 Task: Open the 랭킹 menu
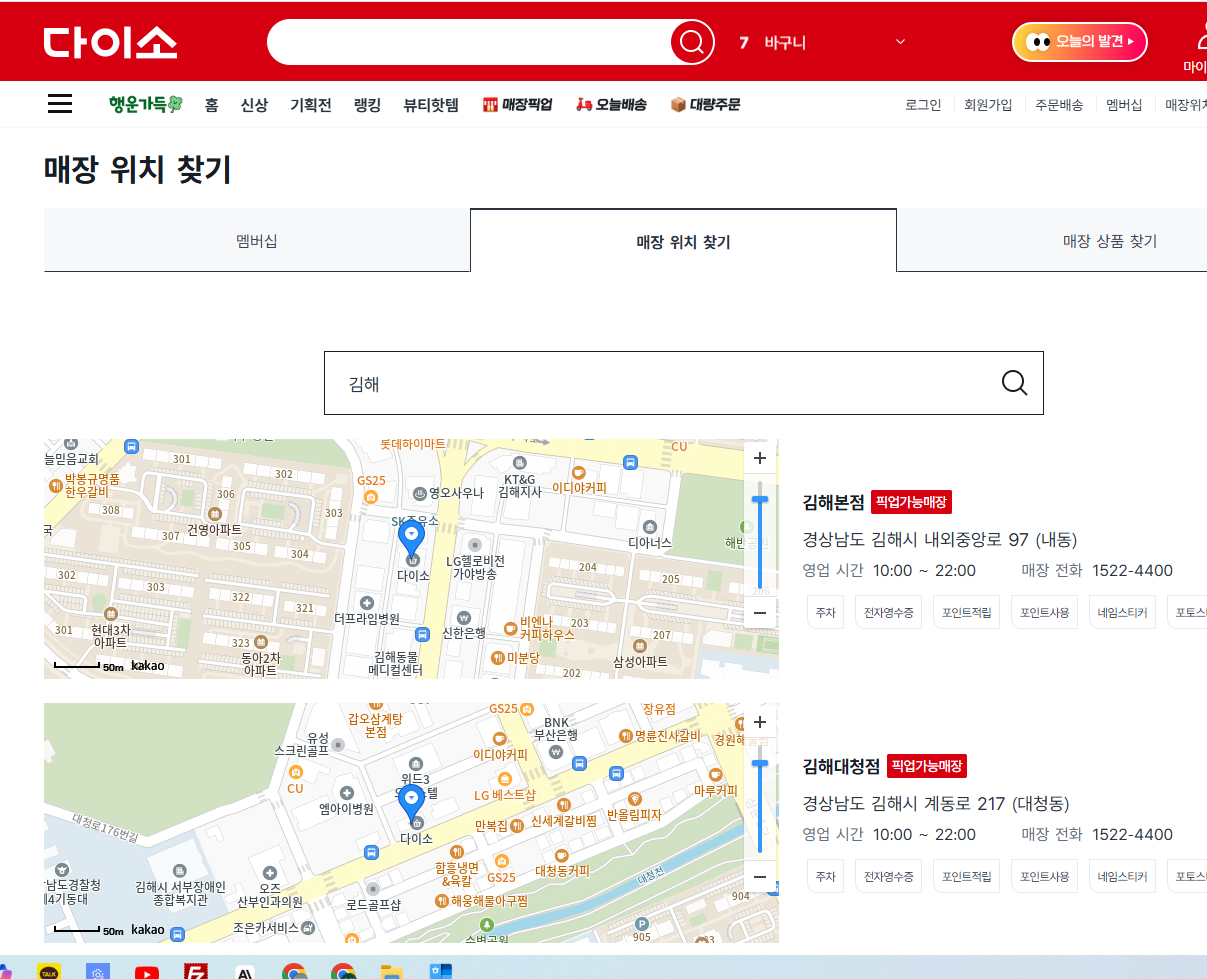(x=367, y=104)
